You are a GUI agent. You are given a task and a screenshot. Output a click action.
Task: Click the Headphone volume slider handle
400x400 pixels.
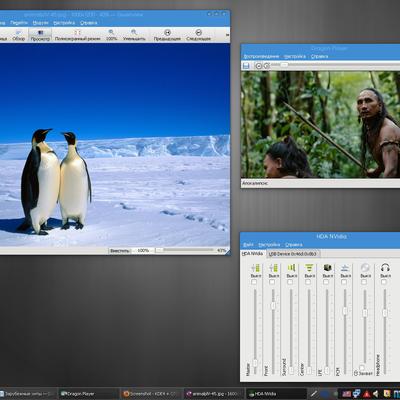(385, 313)
